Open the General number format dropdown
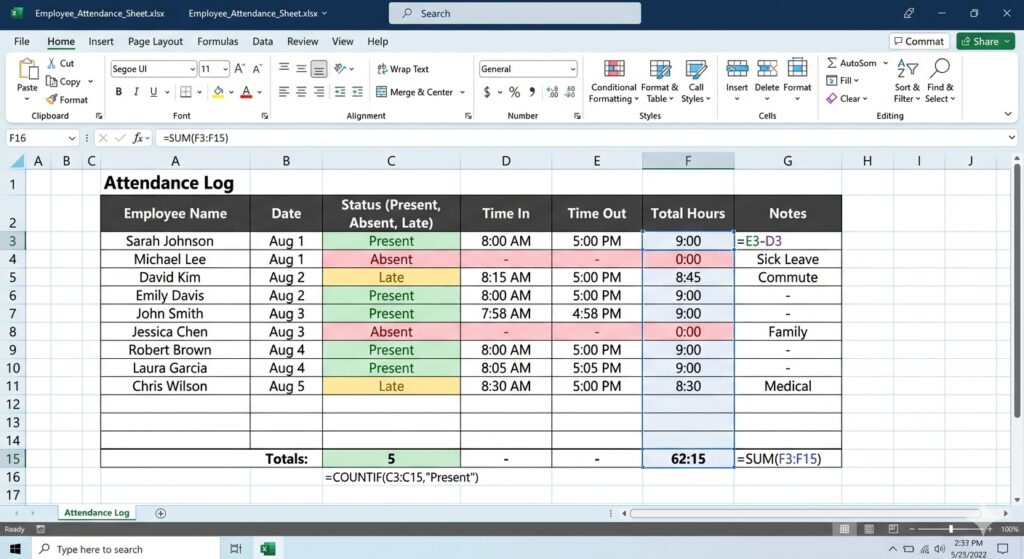The image size is (1024, 559). coord(572,69)
